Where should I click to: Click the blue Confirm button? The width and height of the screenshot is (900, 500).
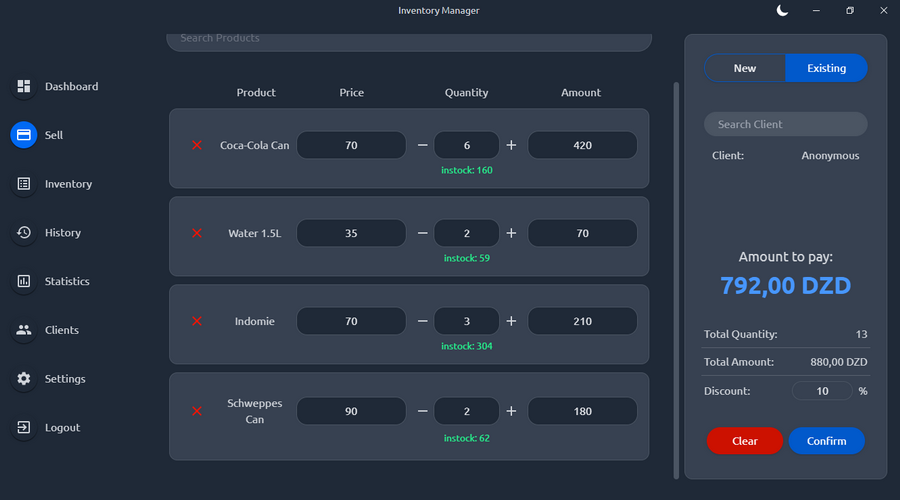coord(827,441)
